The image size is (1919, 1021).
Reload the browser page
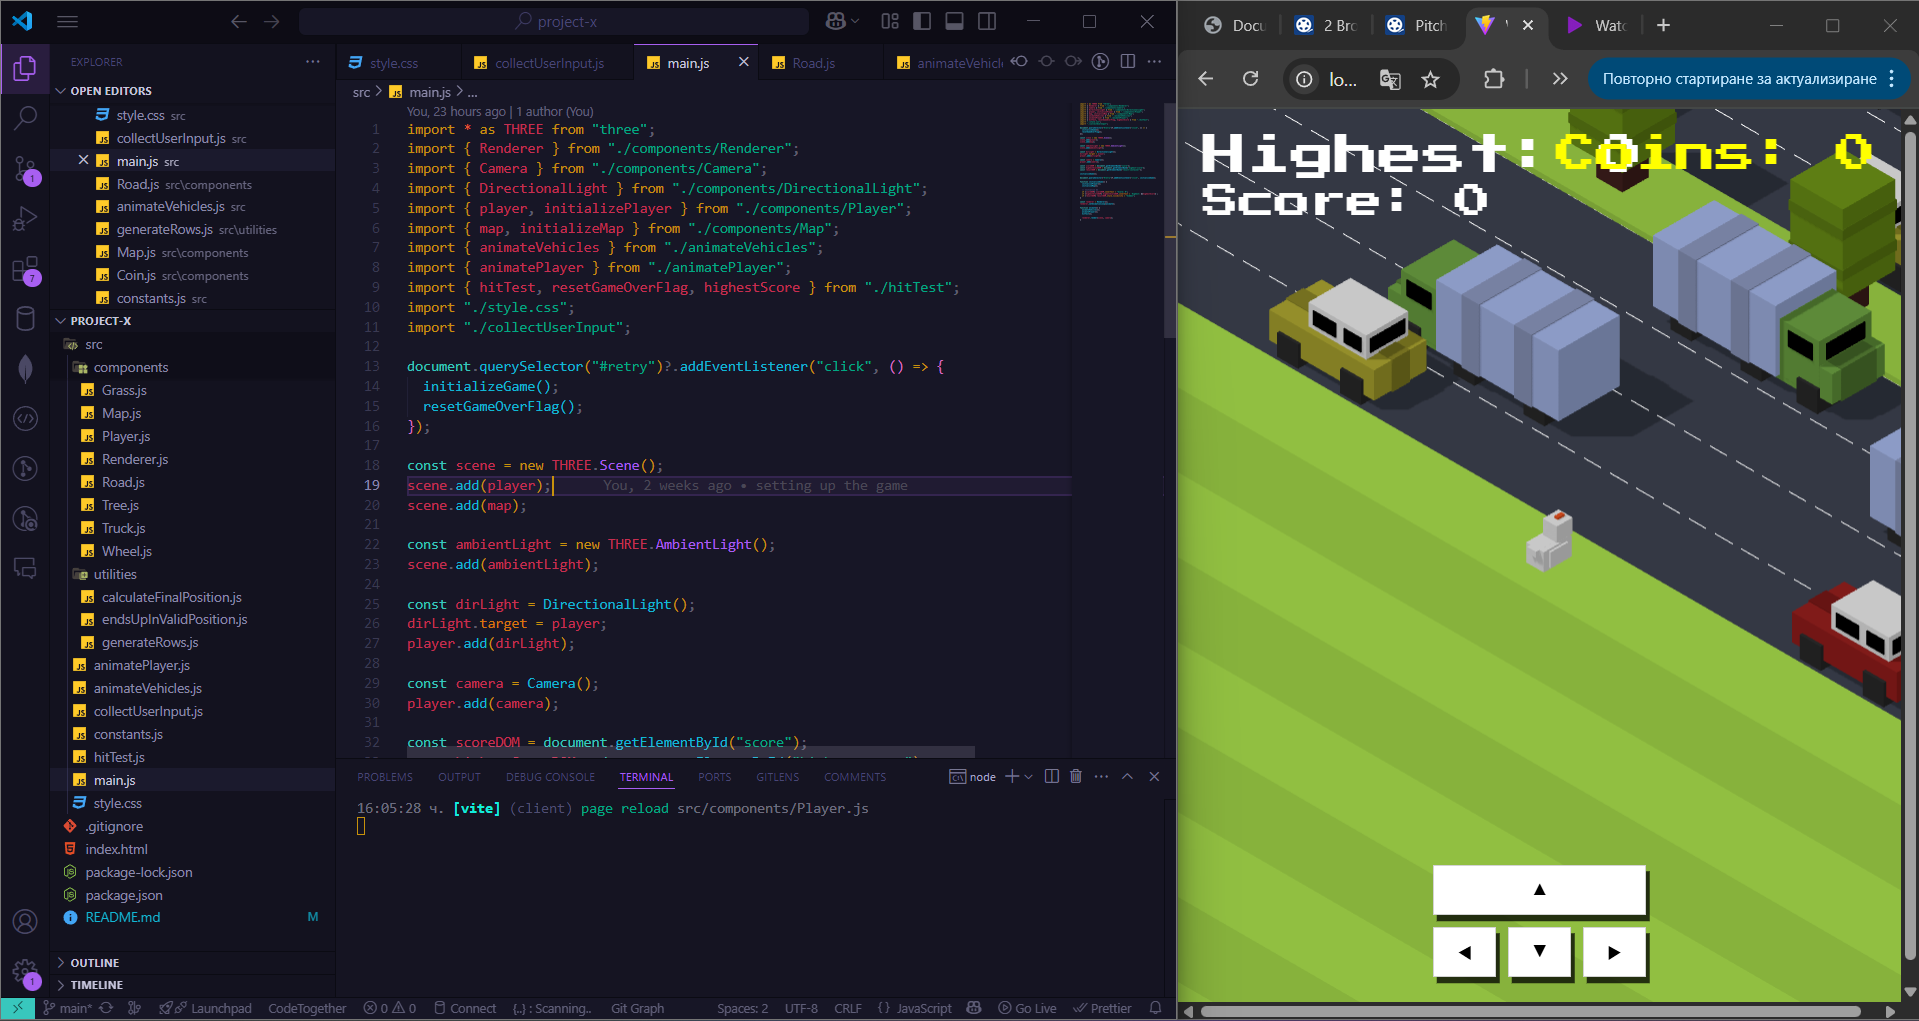click(x=1250, y=79)
